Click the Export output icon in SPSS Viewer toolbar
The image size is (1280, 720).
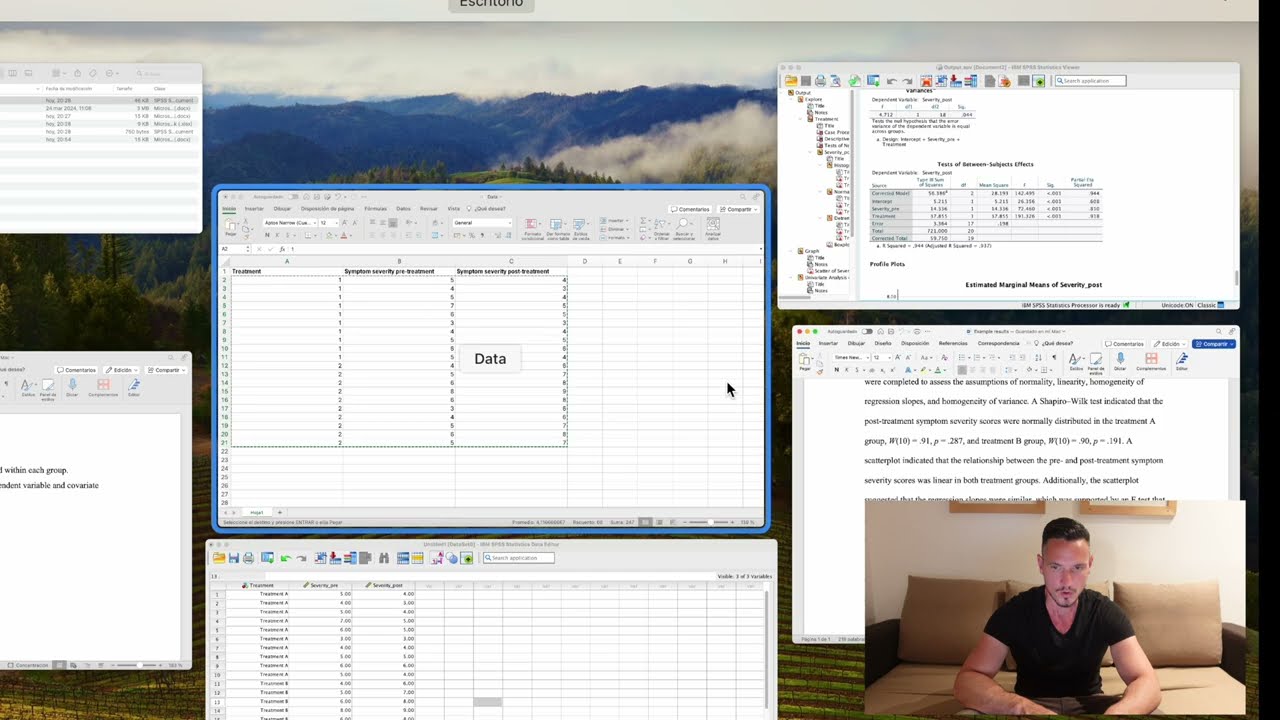click(854, 81)
